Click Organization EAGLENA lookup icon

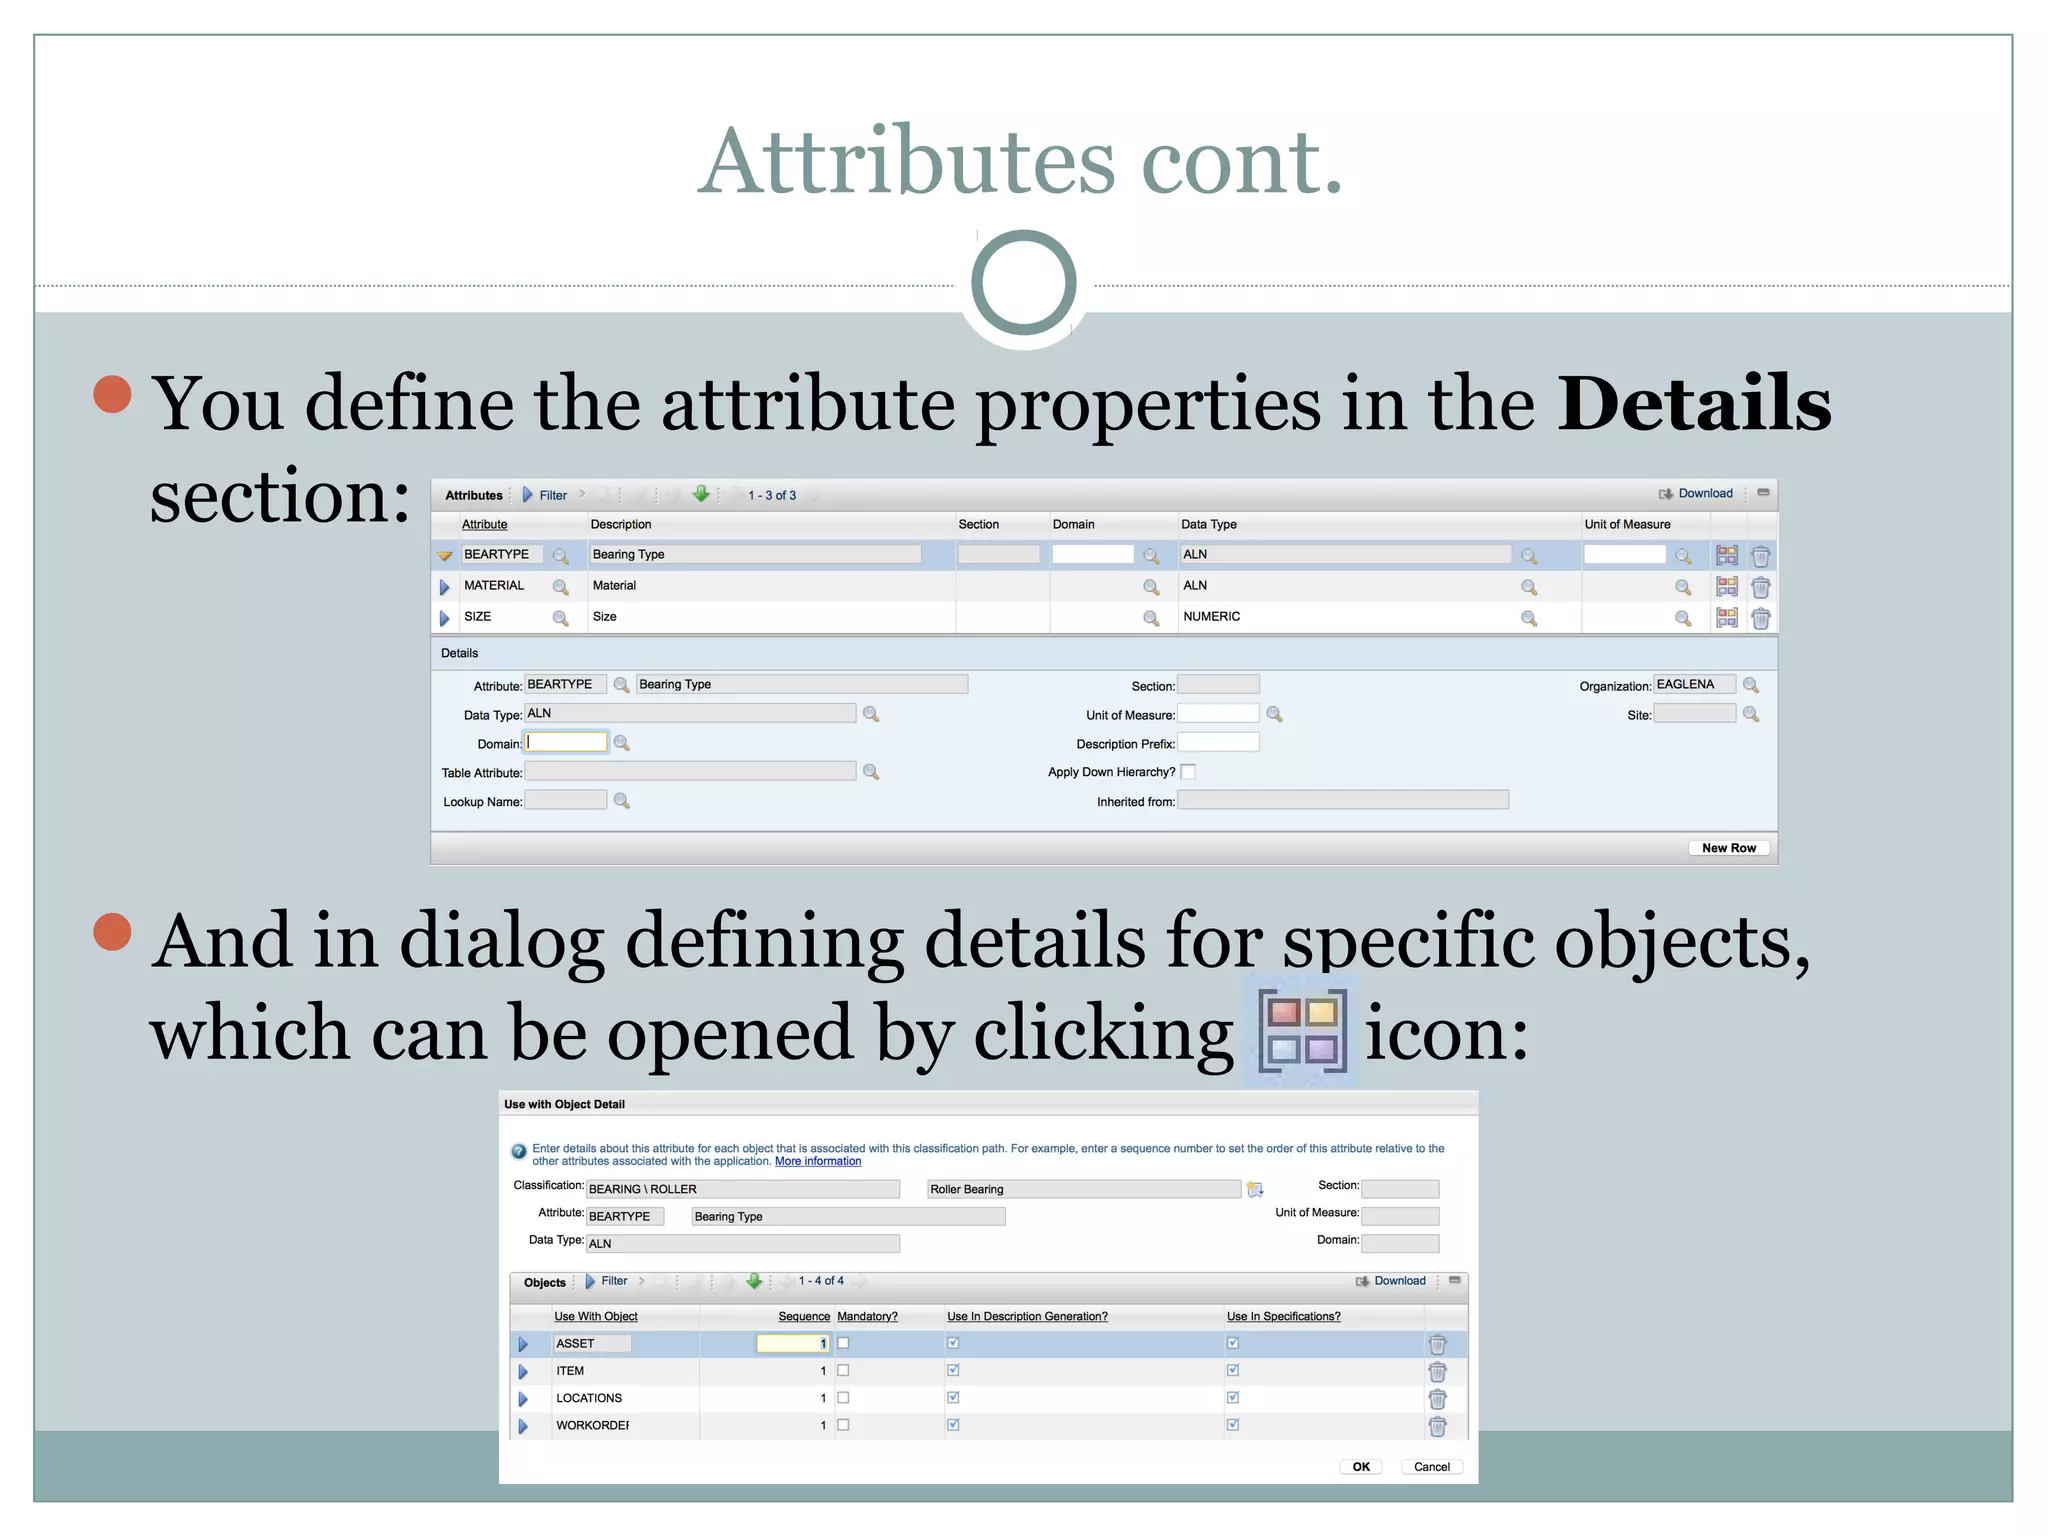pos(1751,685)
